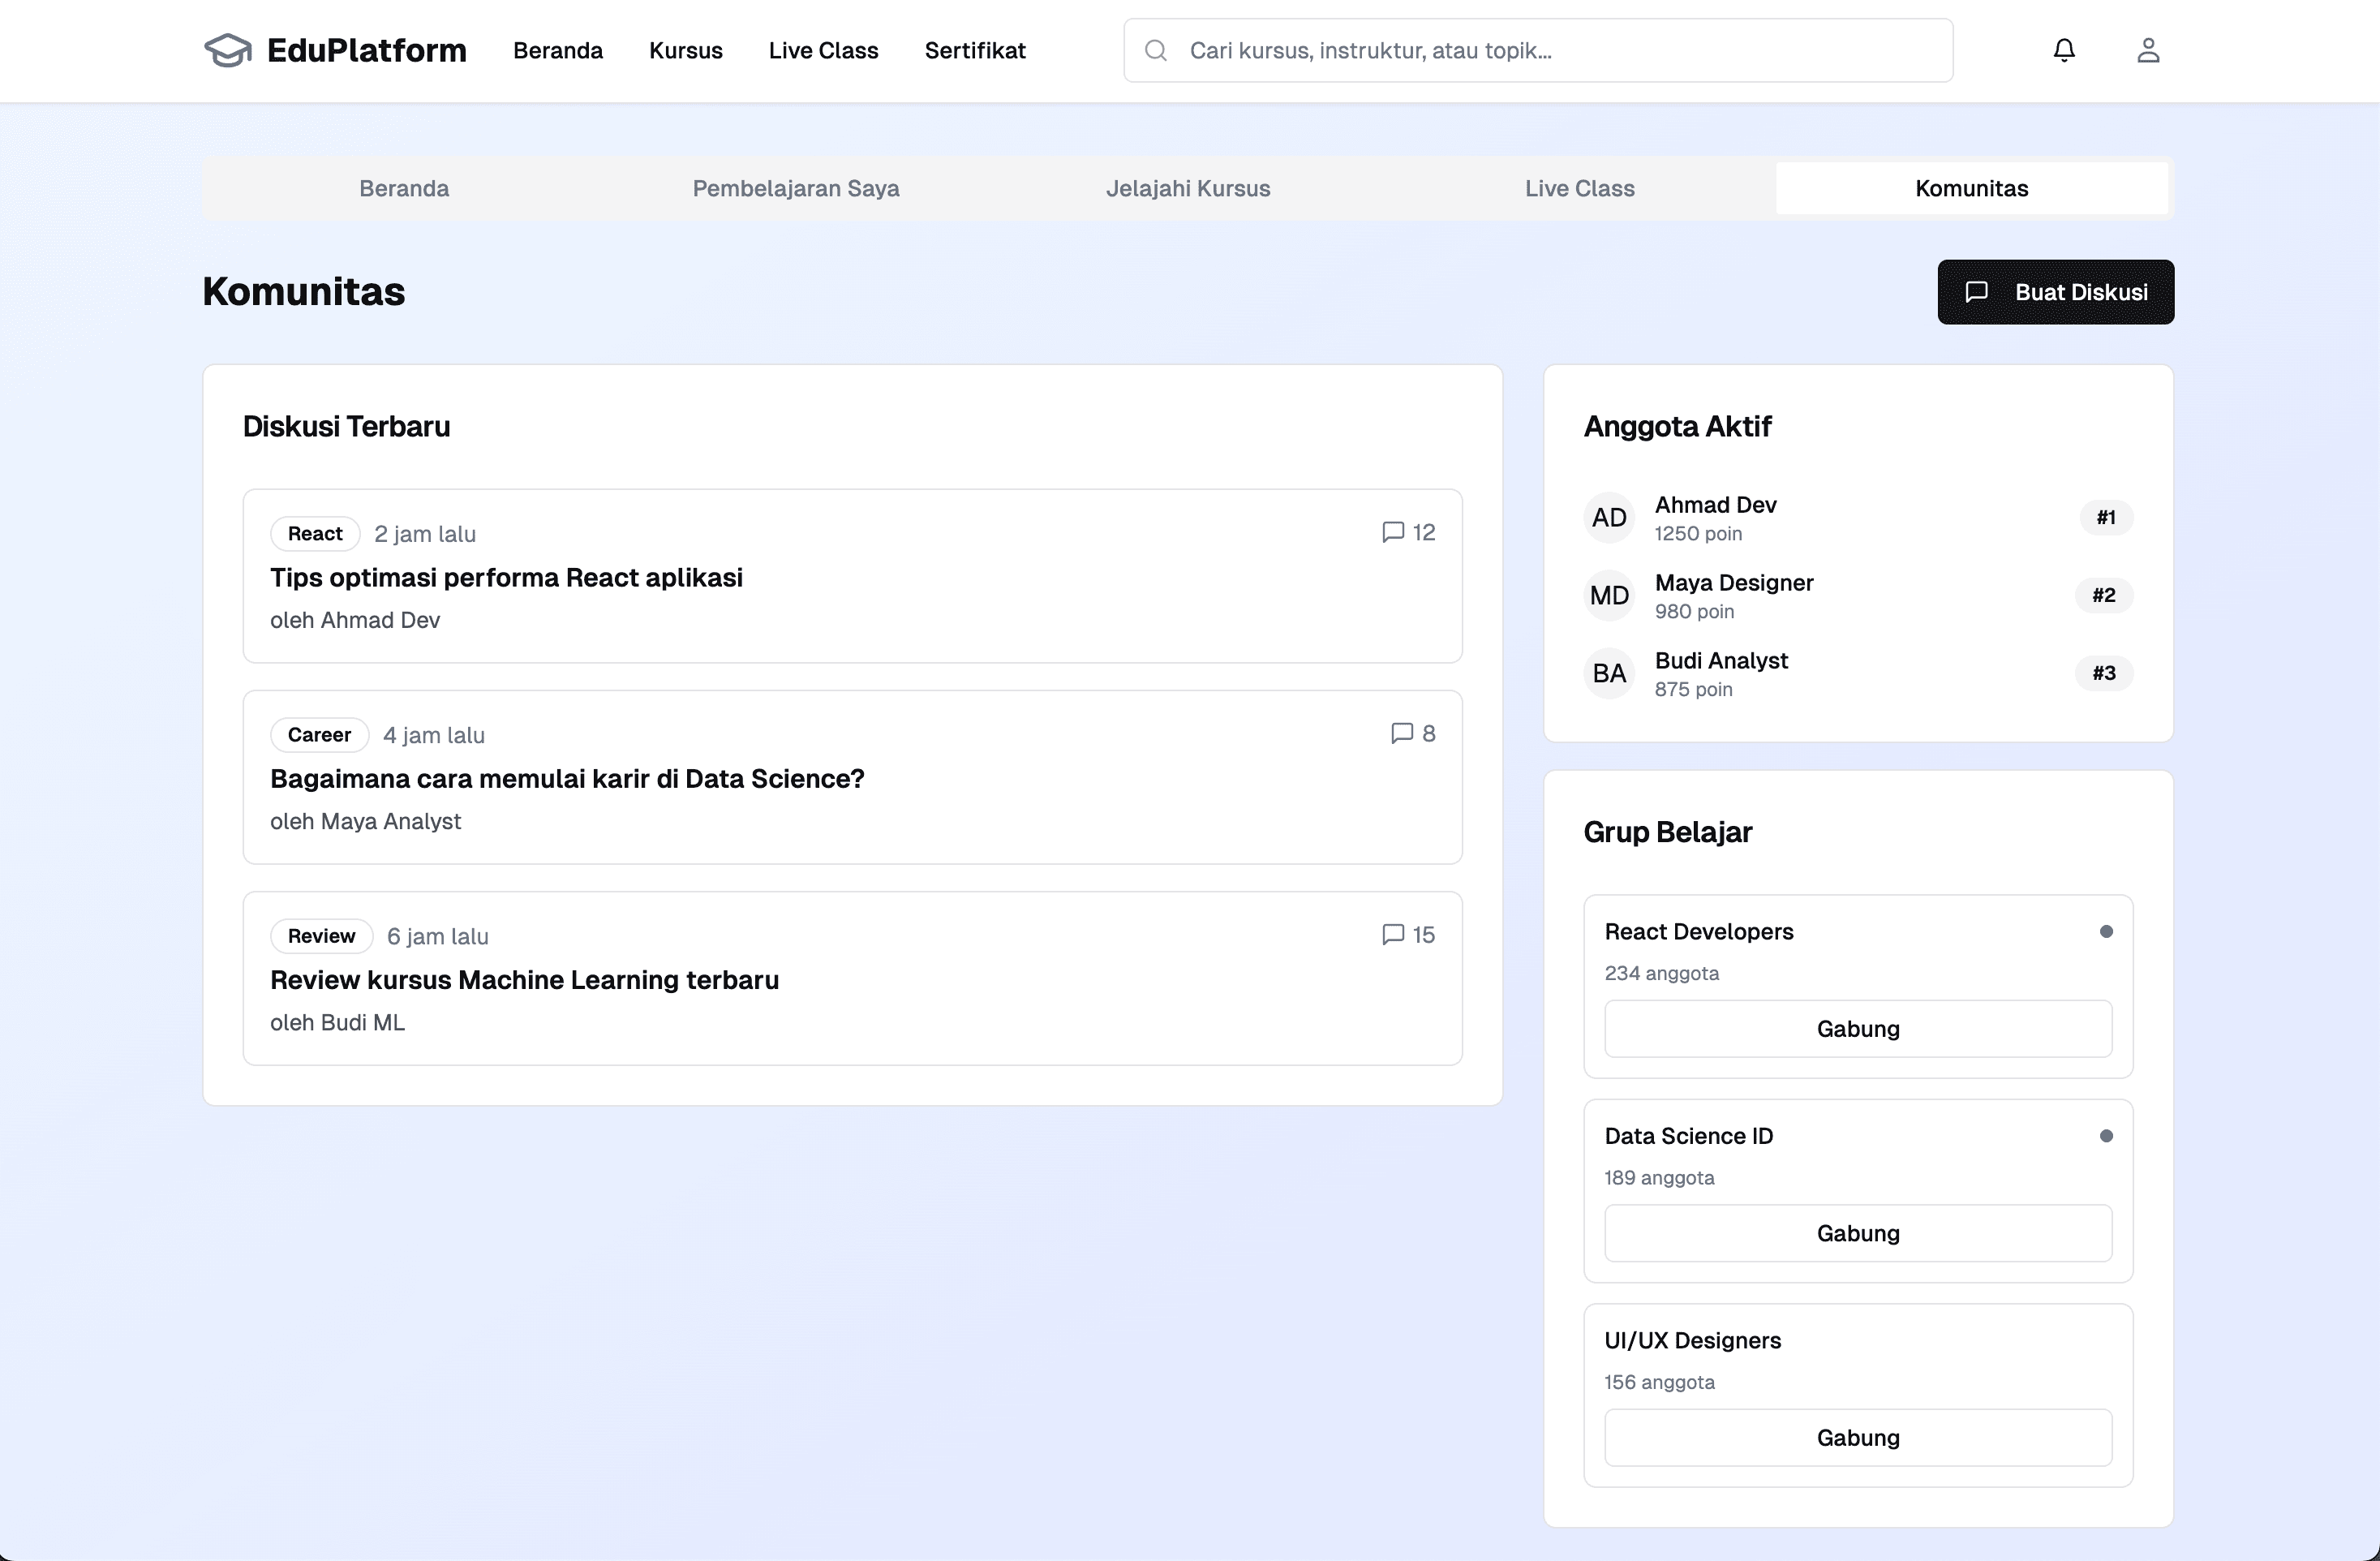This screenshot has height=1561, width=2380.
Task: Click the '189 anggota' member count
Action: click(x=1659, y=1178)
